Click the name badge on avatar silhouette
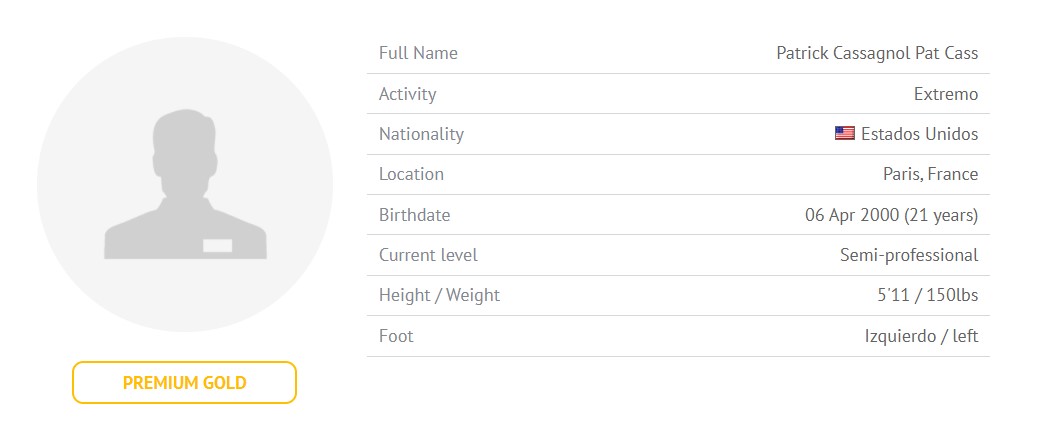This screenshot has width=1064, height=442. (x=218, y=246)
